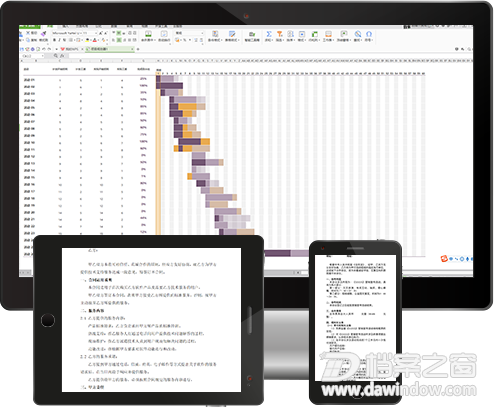Viewport: 494px width, 408px height.
Task: Click the Table Style format button
Action: (232, 36)
